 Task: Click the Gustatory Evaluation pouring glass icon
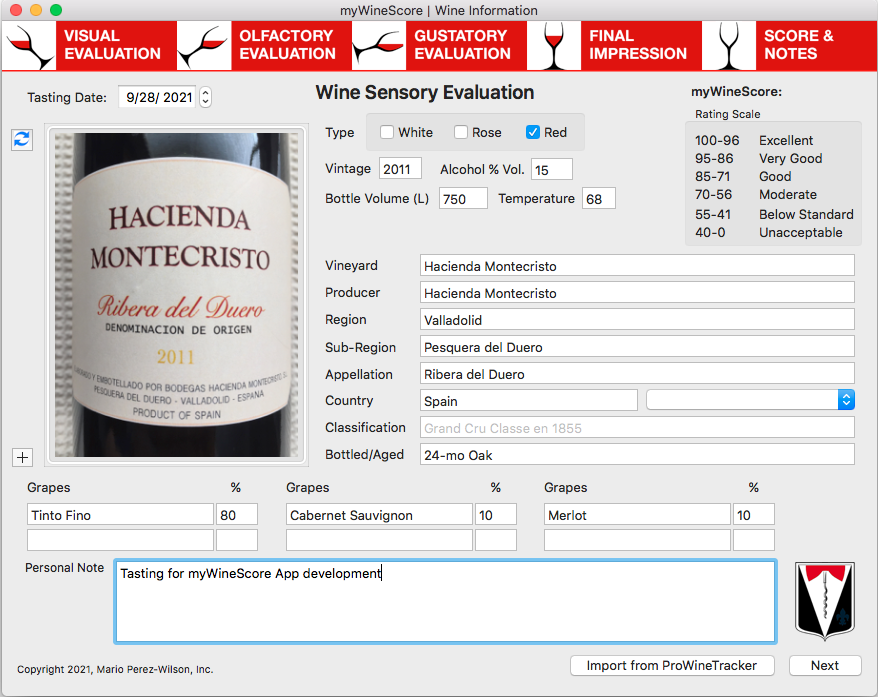click(378, 45)
